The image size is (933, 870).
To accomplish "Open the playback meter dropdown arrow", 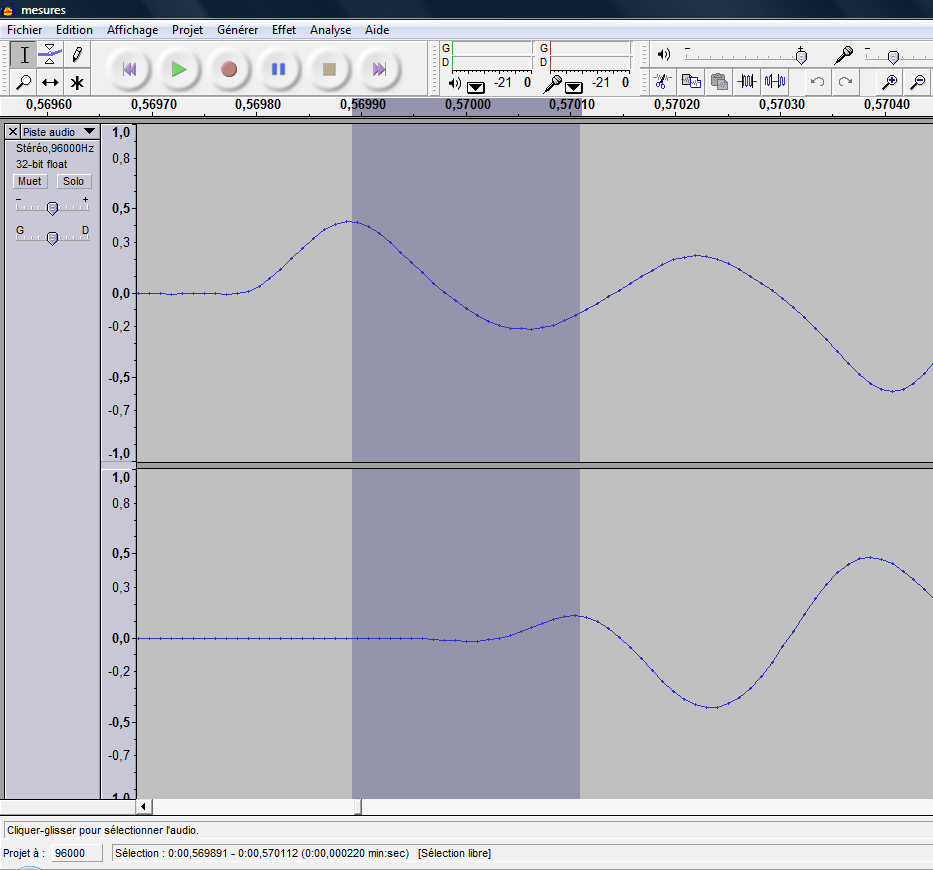I will [475, 87].
